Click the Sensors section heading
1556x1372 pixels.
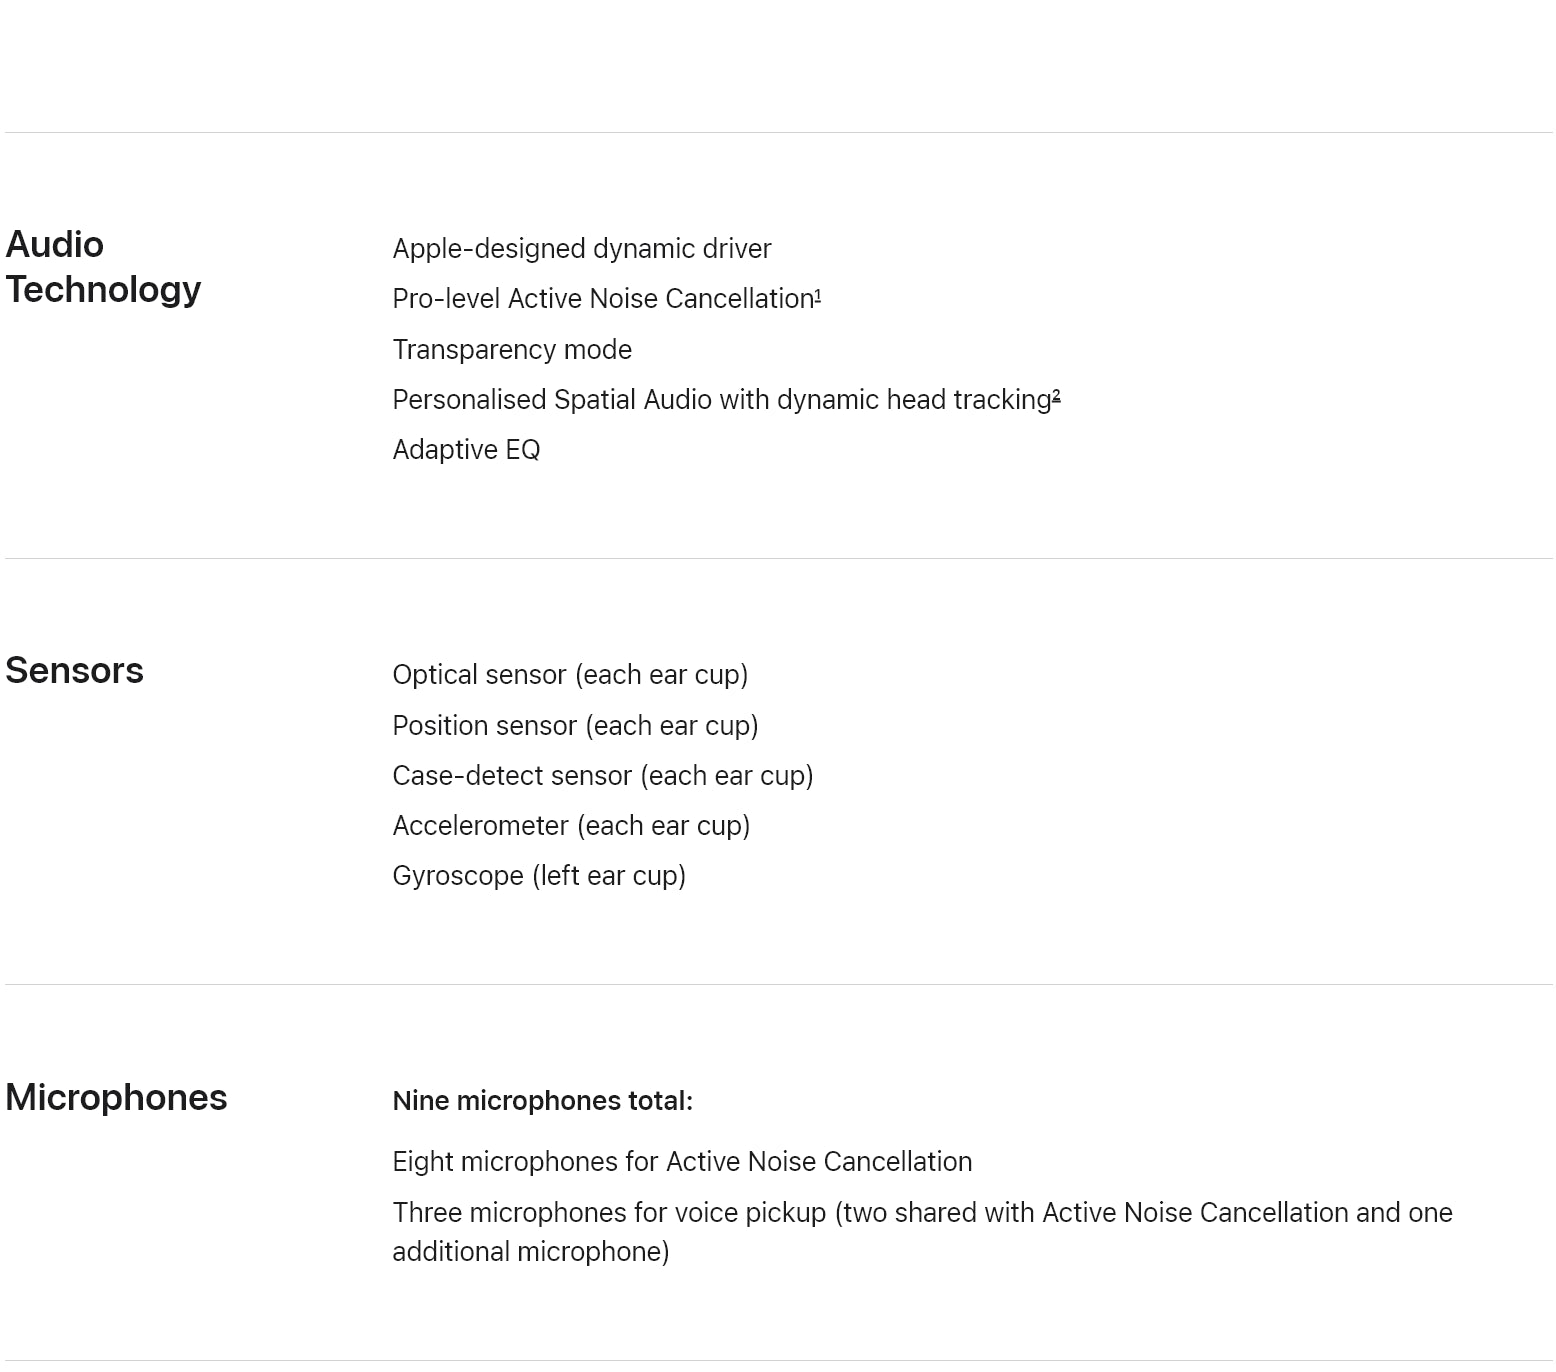[x=74, y=670]
